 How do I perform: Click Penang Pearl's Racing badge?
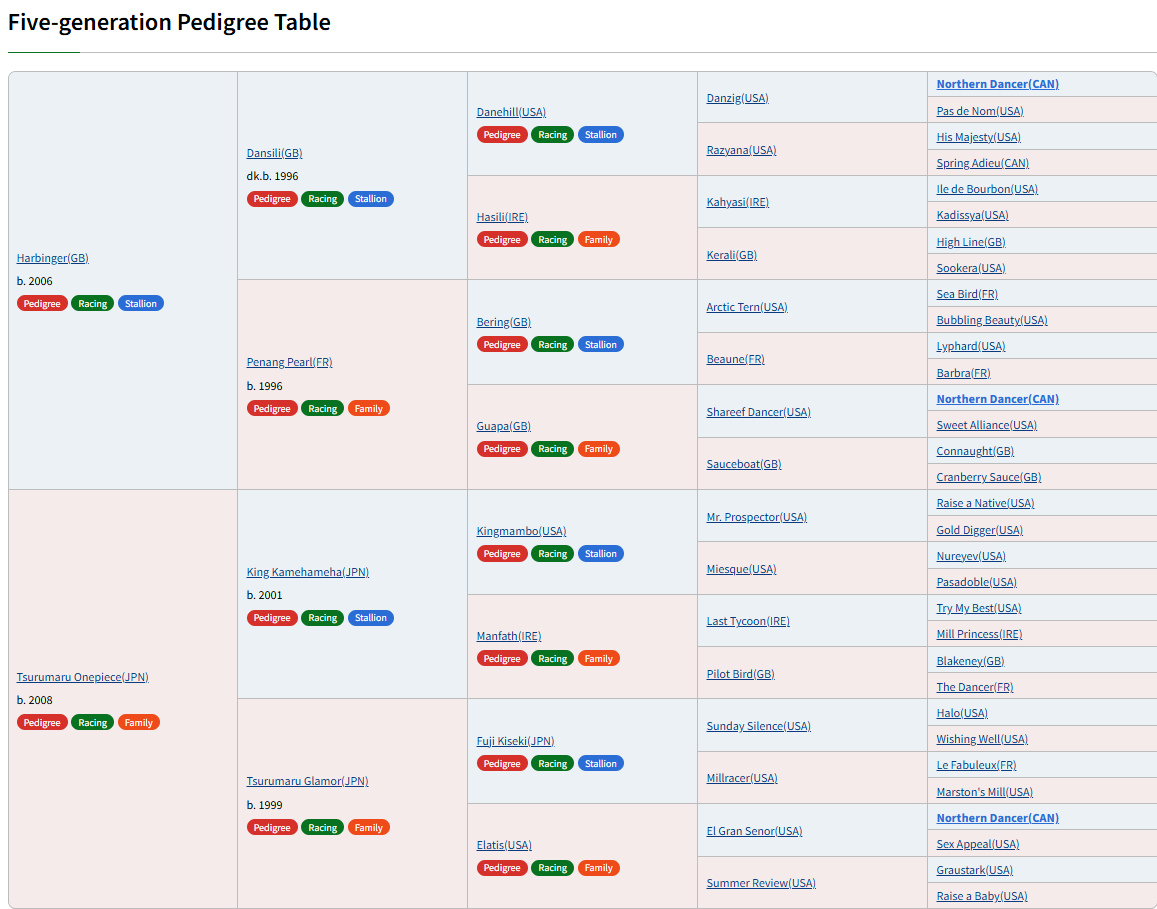click(322, 408)
